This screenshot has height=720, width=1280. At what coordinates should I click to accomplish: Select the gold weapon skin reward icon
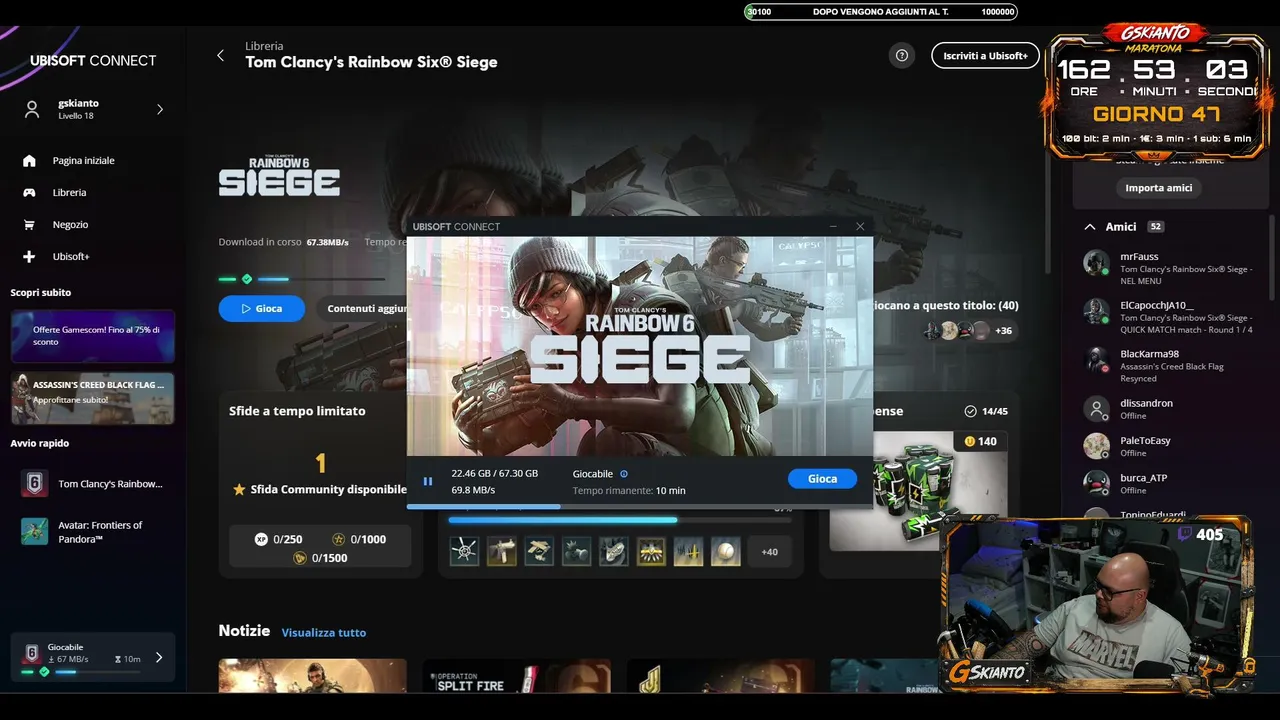click(x=502, y=551)
